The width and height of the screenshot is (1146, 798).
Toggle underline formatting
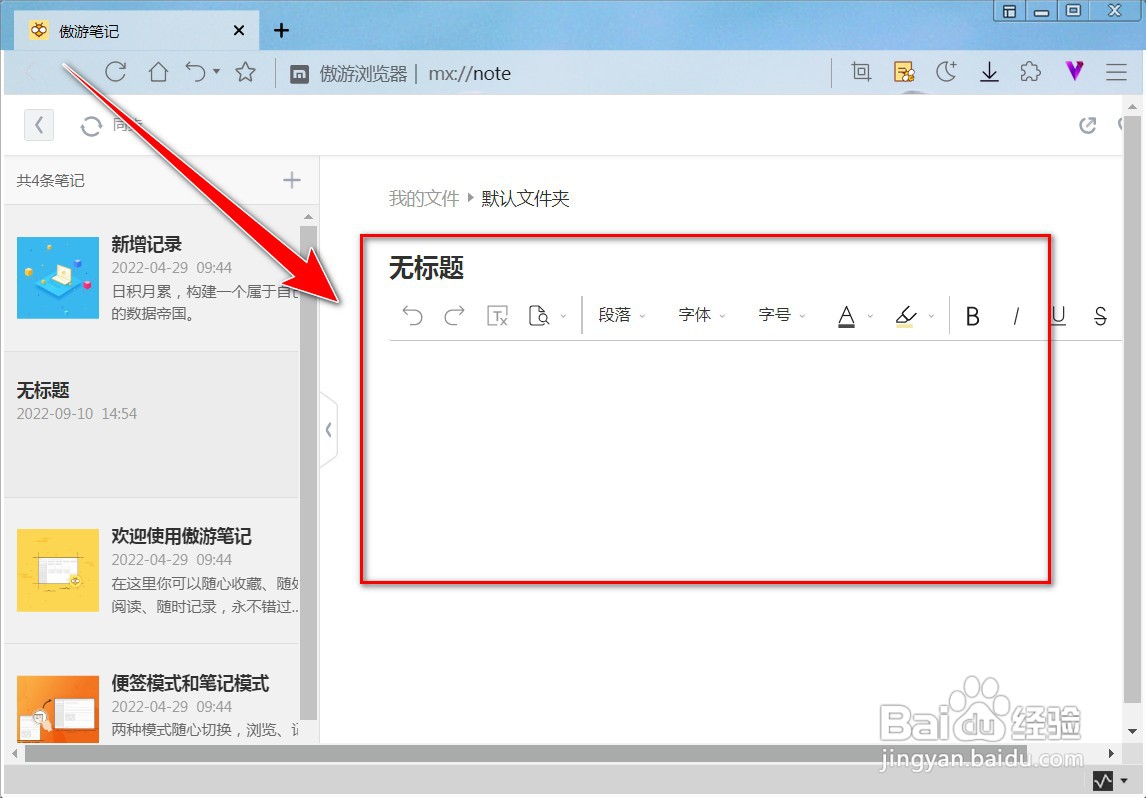1058,316
